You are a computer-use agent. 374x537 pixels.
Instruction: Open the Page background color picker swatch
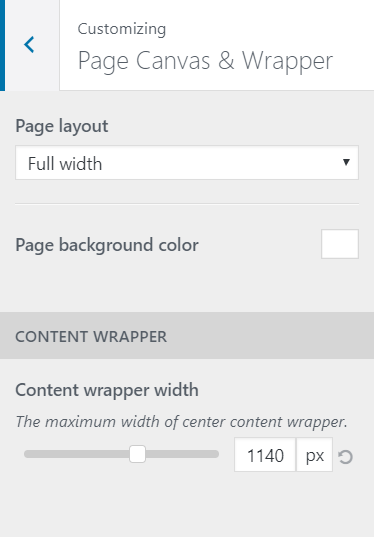340,244
